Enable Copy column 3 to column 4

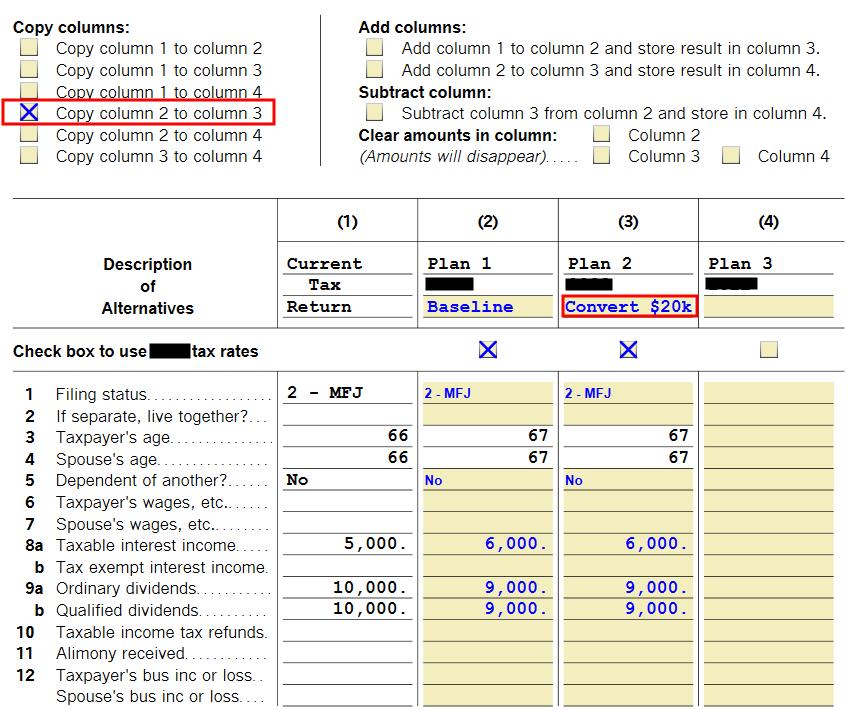(29, 154)
